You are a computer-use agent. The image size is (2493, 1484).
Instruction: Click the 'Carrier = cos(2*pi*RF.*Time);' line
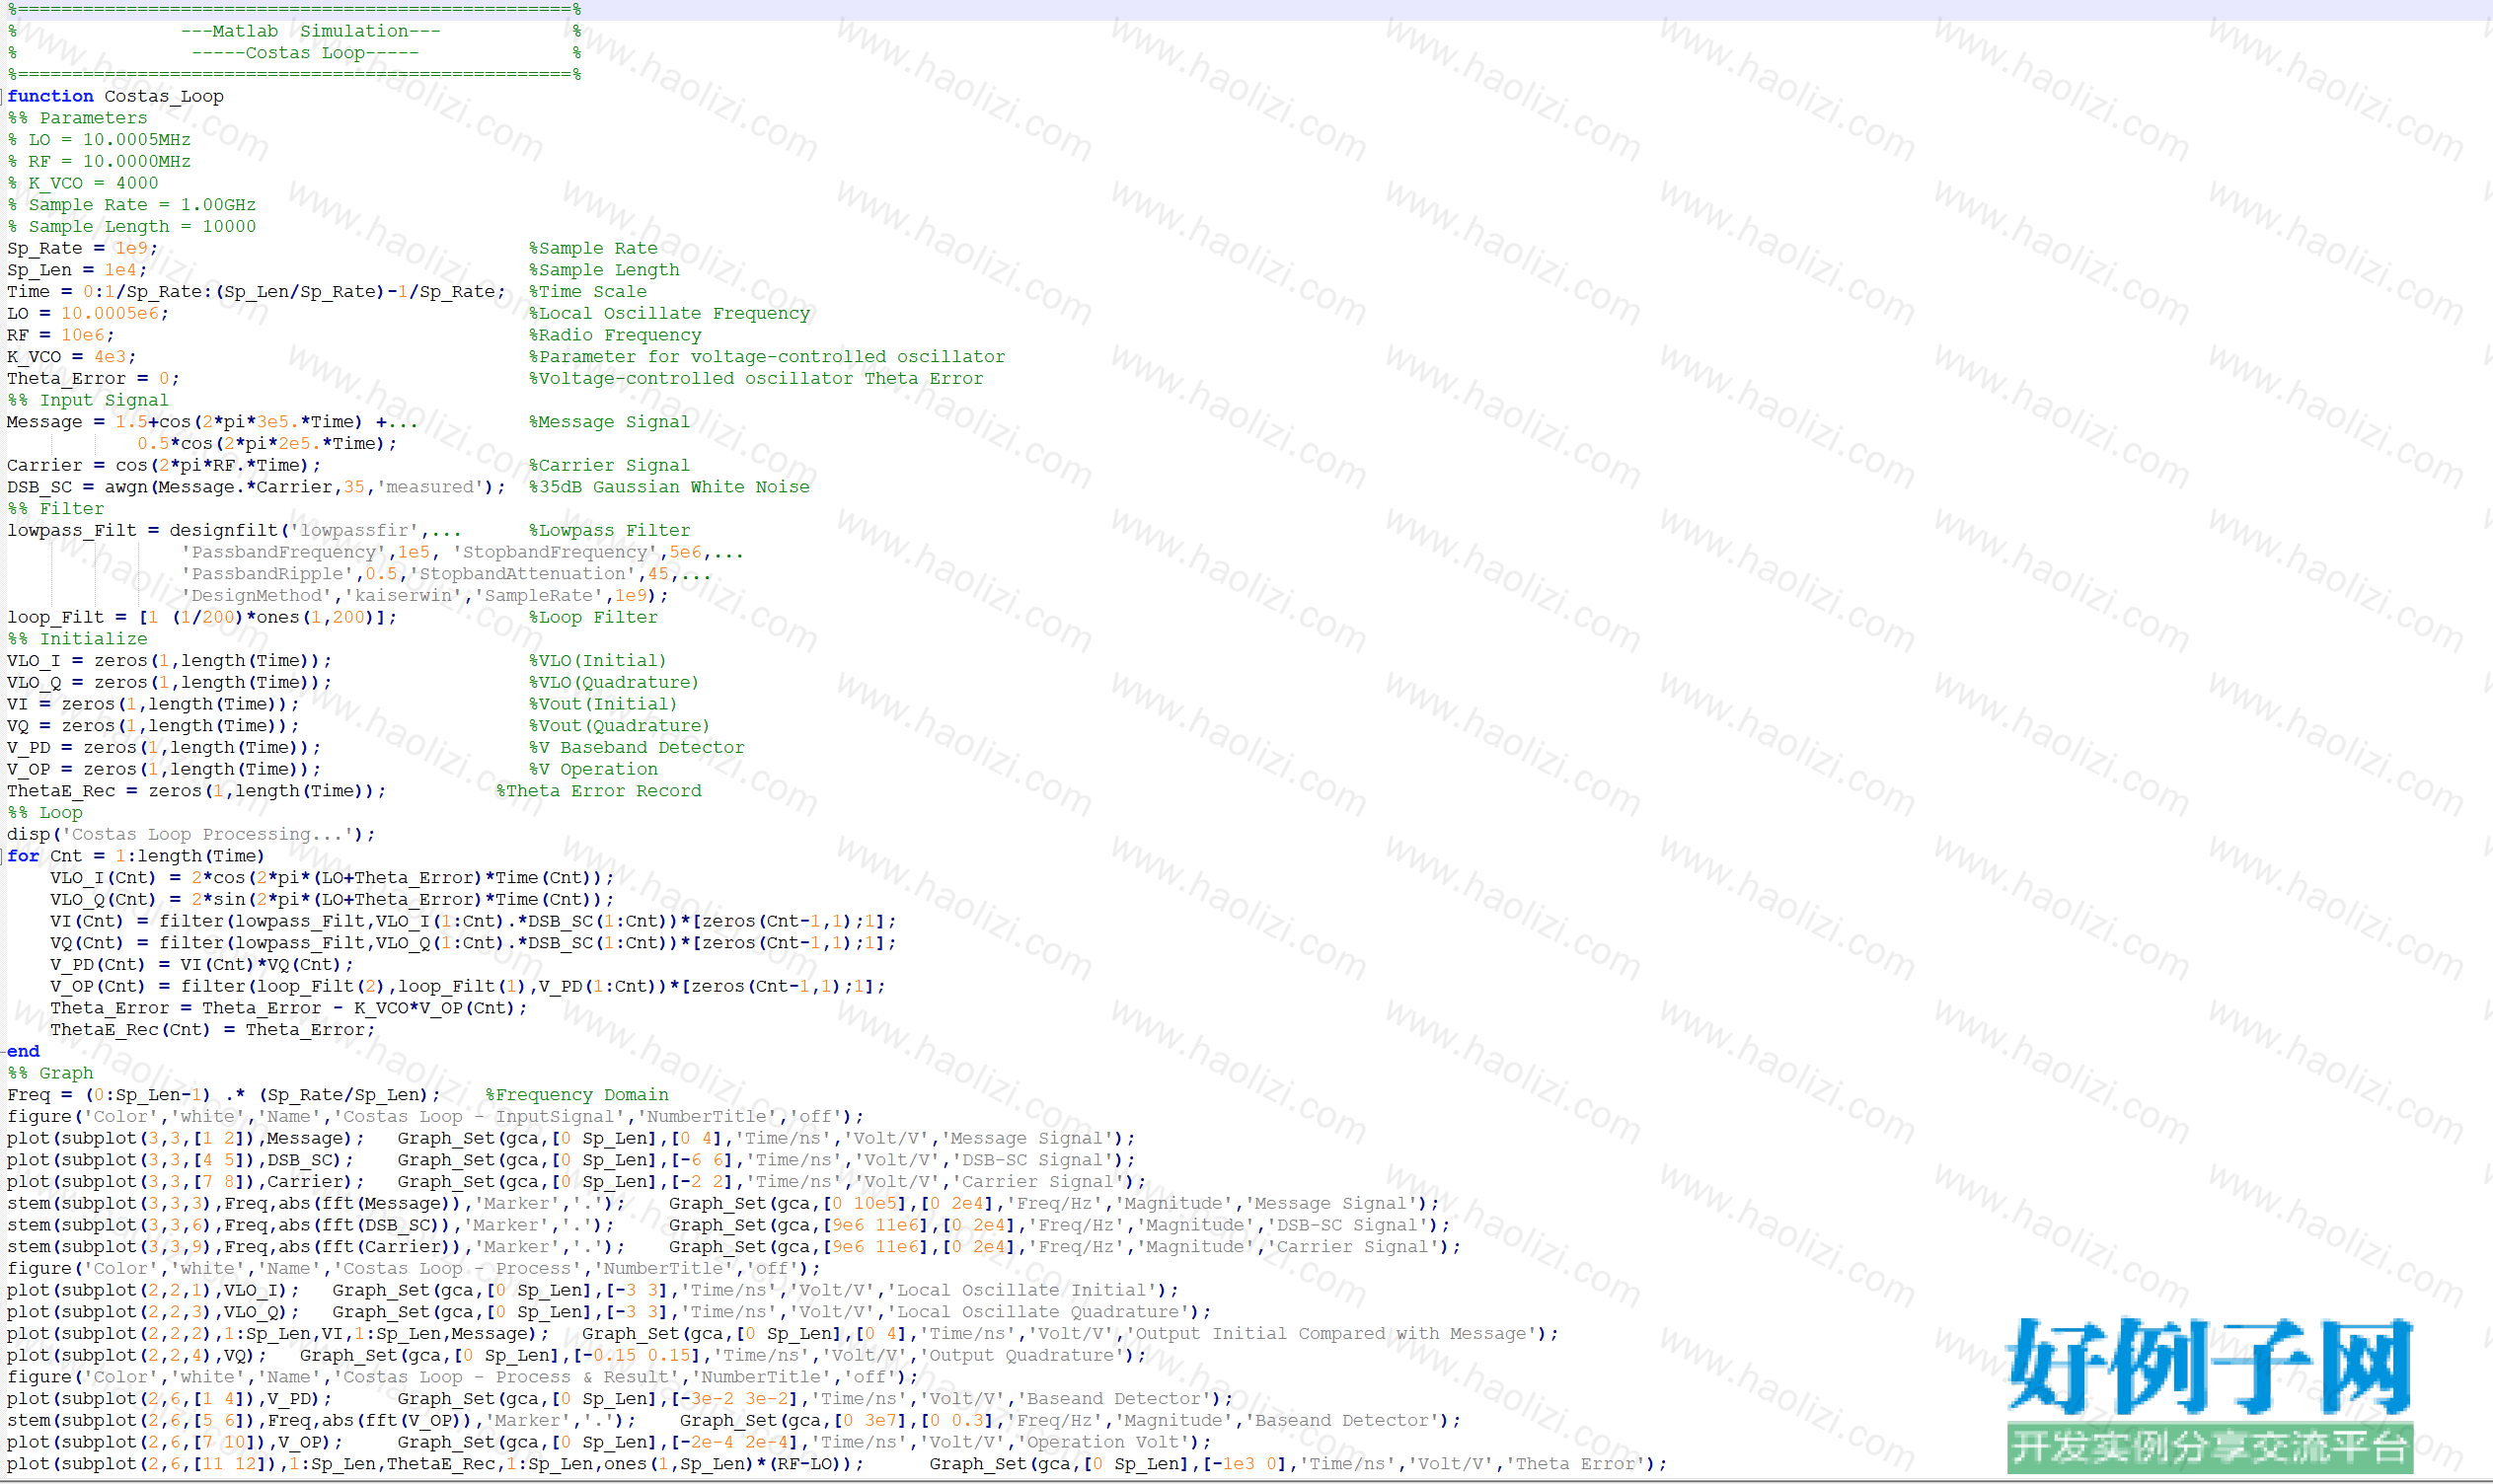(x=164, y=466)
